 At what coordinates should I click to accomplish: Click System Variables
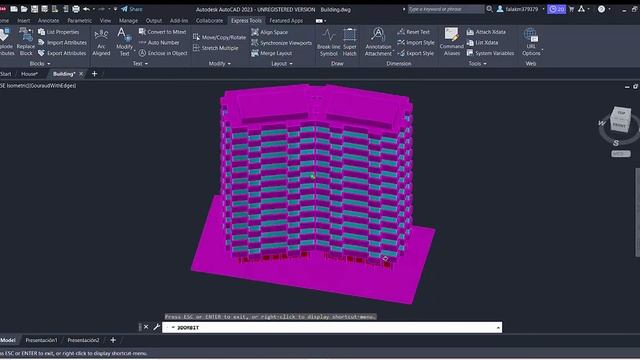[490, 53]
